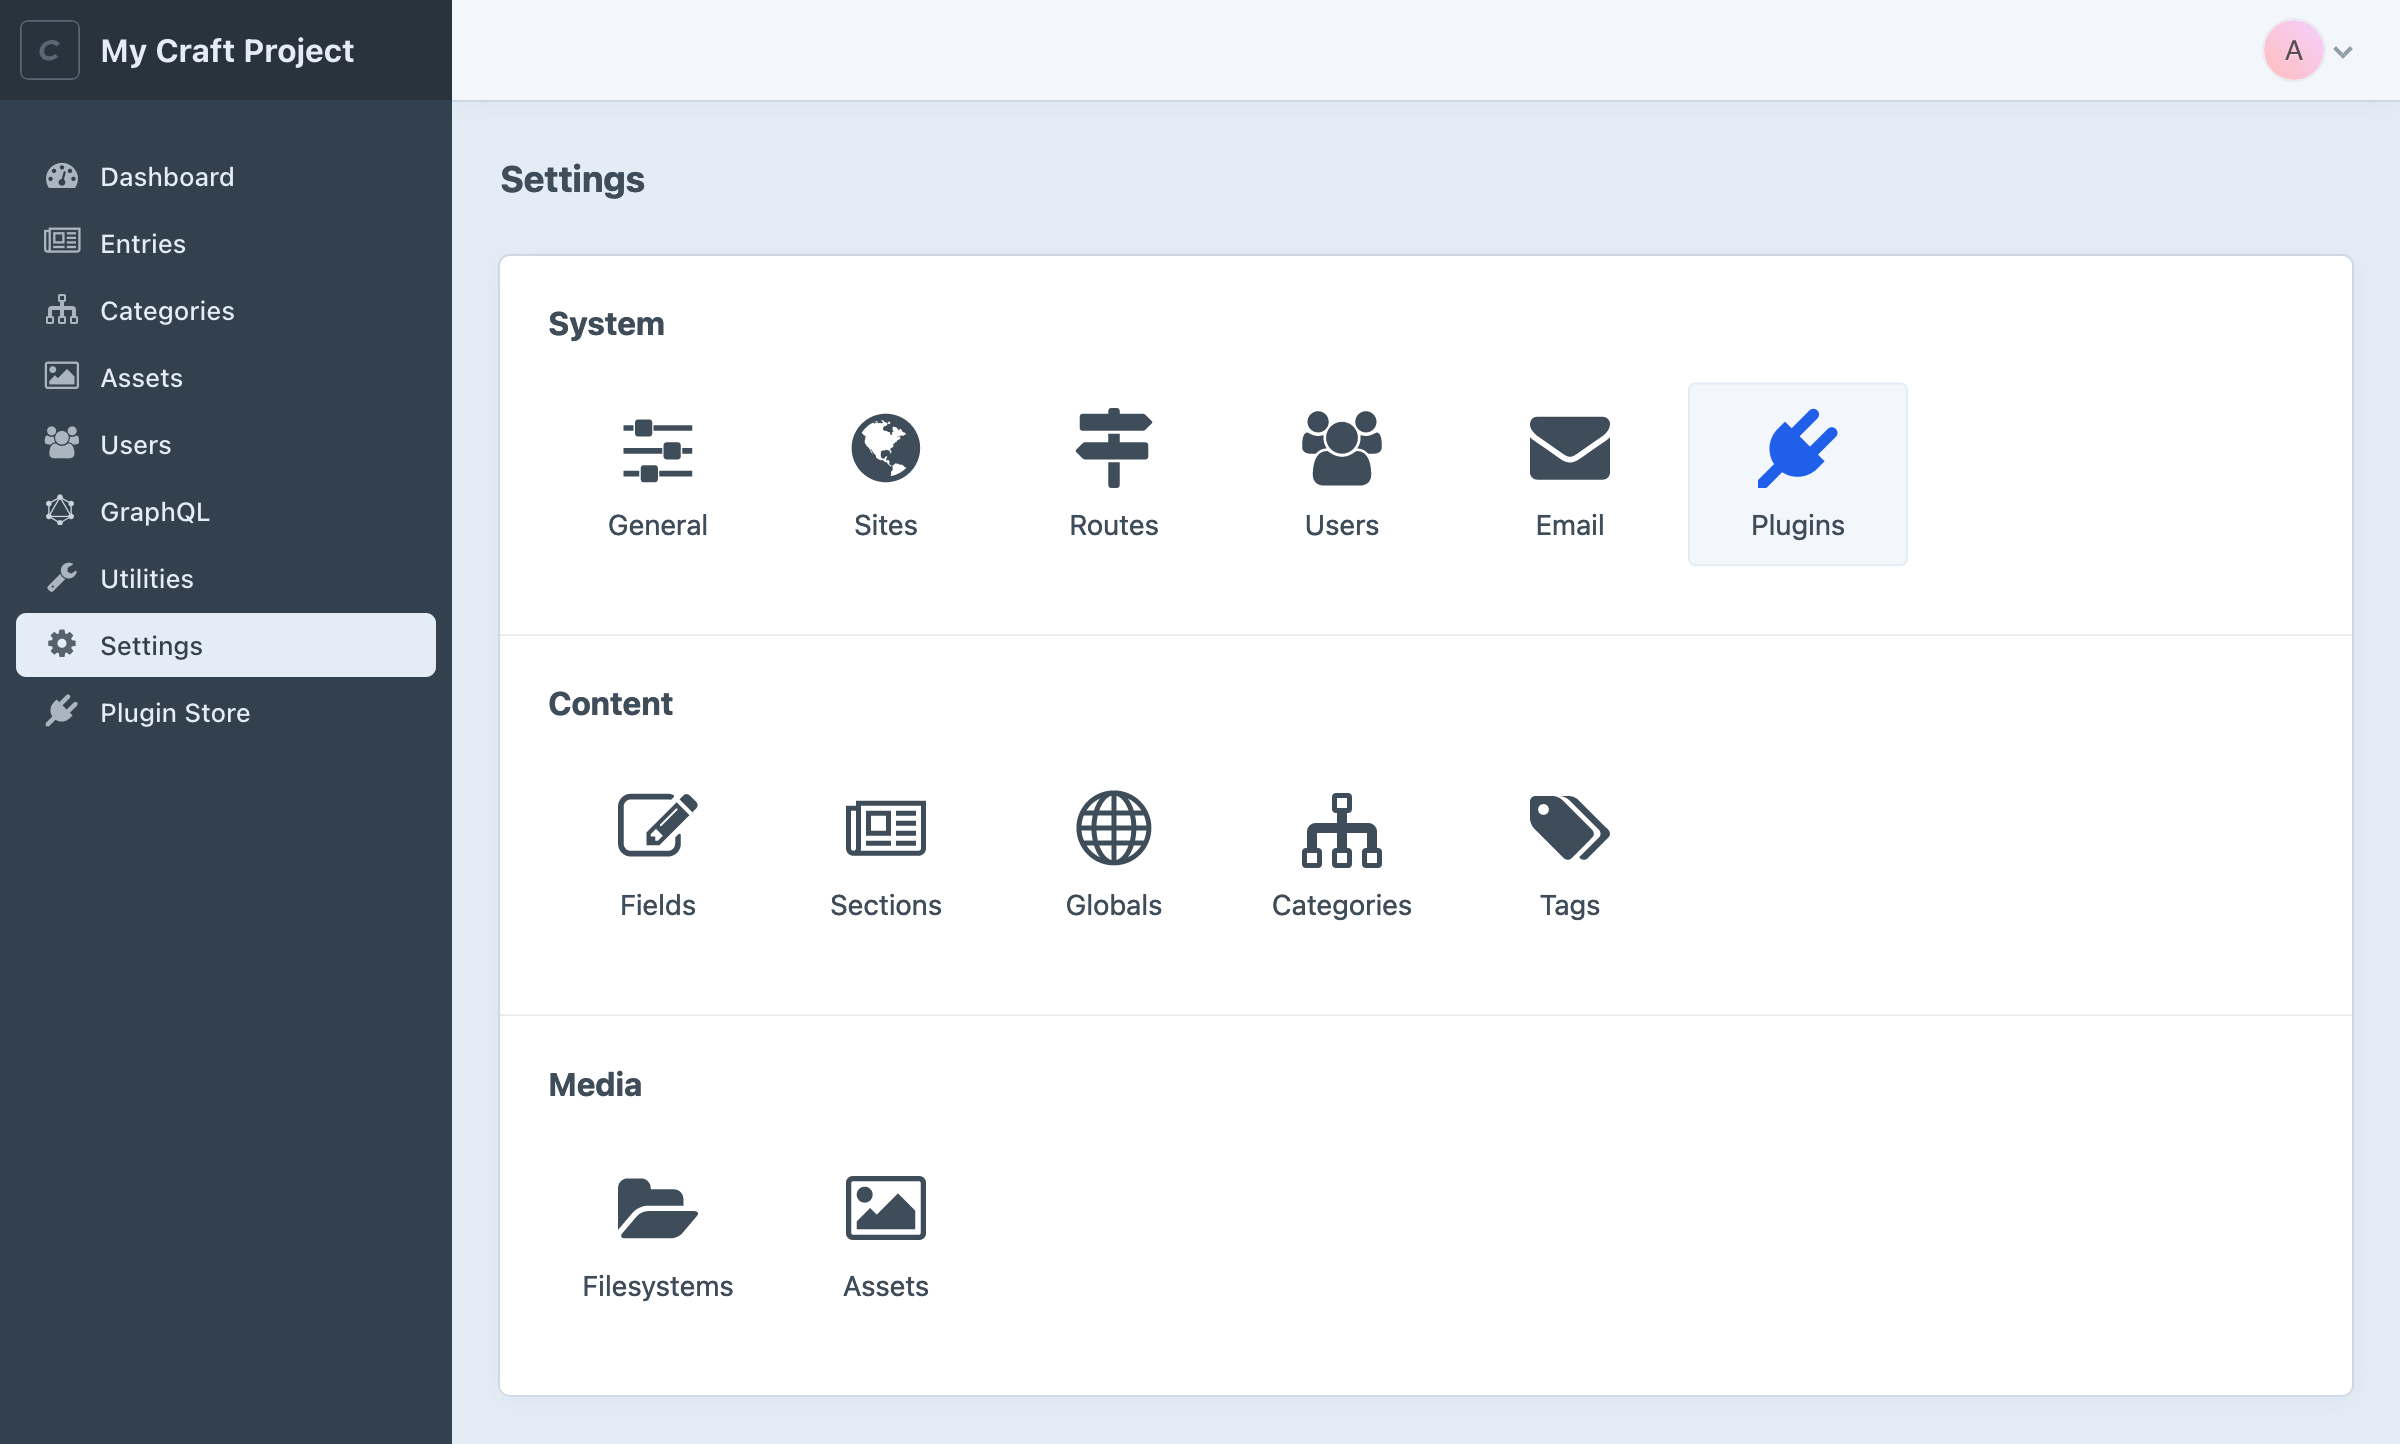Open Routes signpost settings
Viewport: 2400px width, 1444px height.
pyautogui.click(x=1113, y=474)
